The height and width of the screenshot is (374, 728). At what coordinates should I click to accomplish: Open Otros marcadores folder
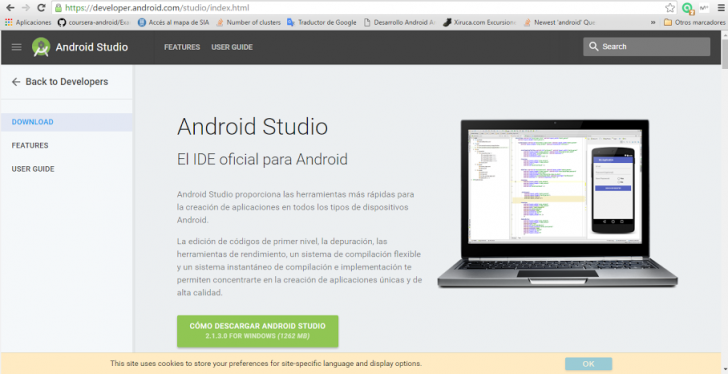695,22
